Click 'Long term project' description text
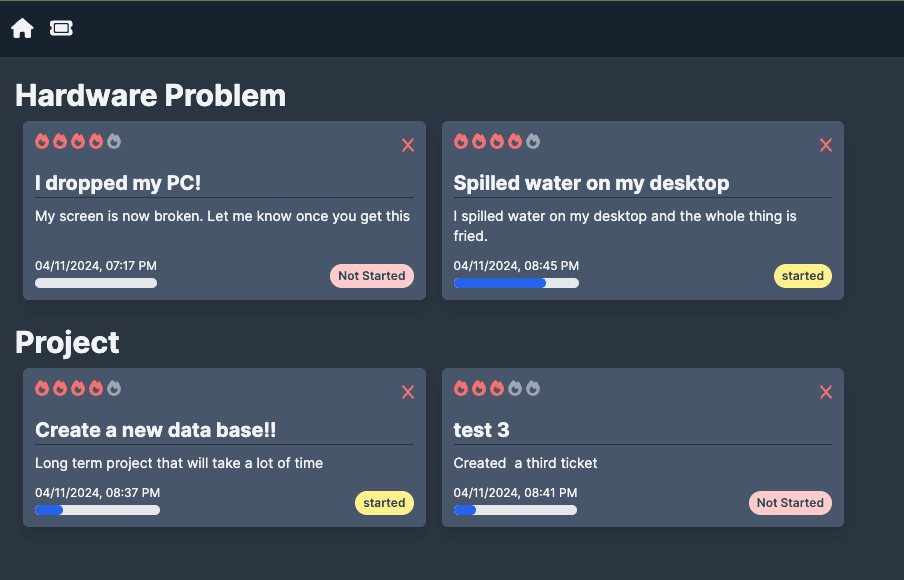 (x=179, y=463)
